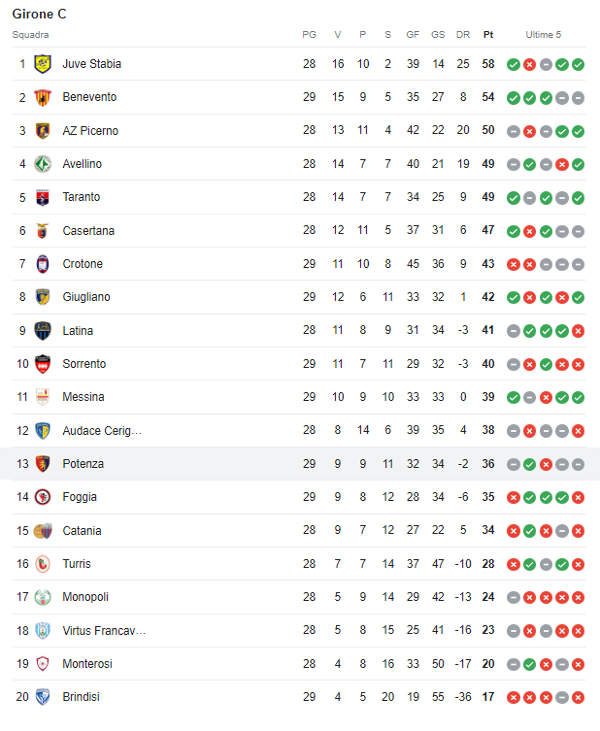Click the Catania club crest
Viewport: 600px width, 731px height.
click(x=42, y=531)
